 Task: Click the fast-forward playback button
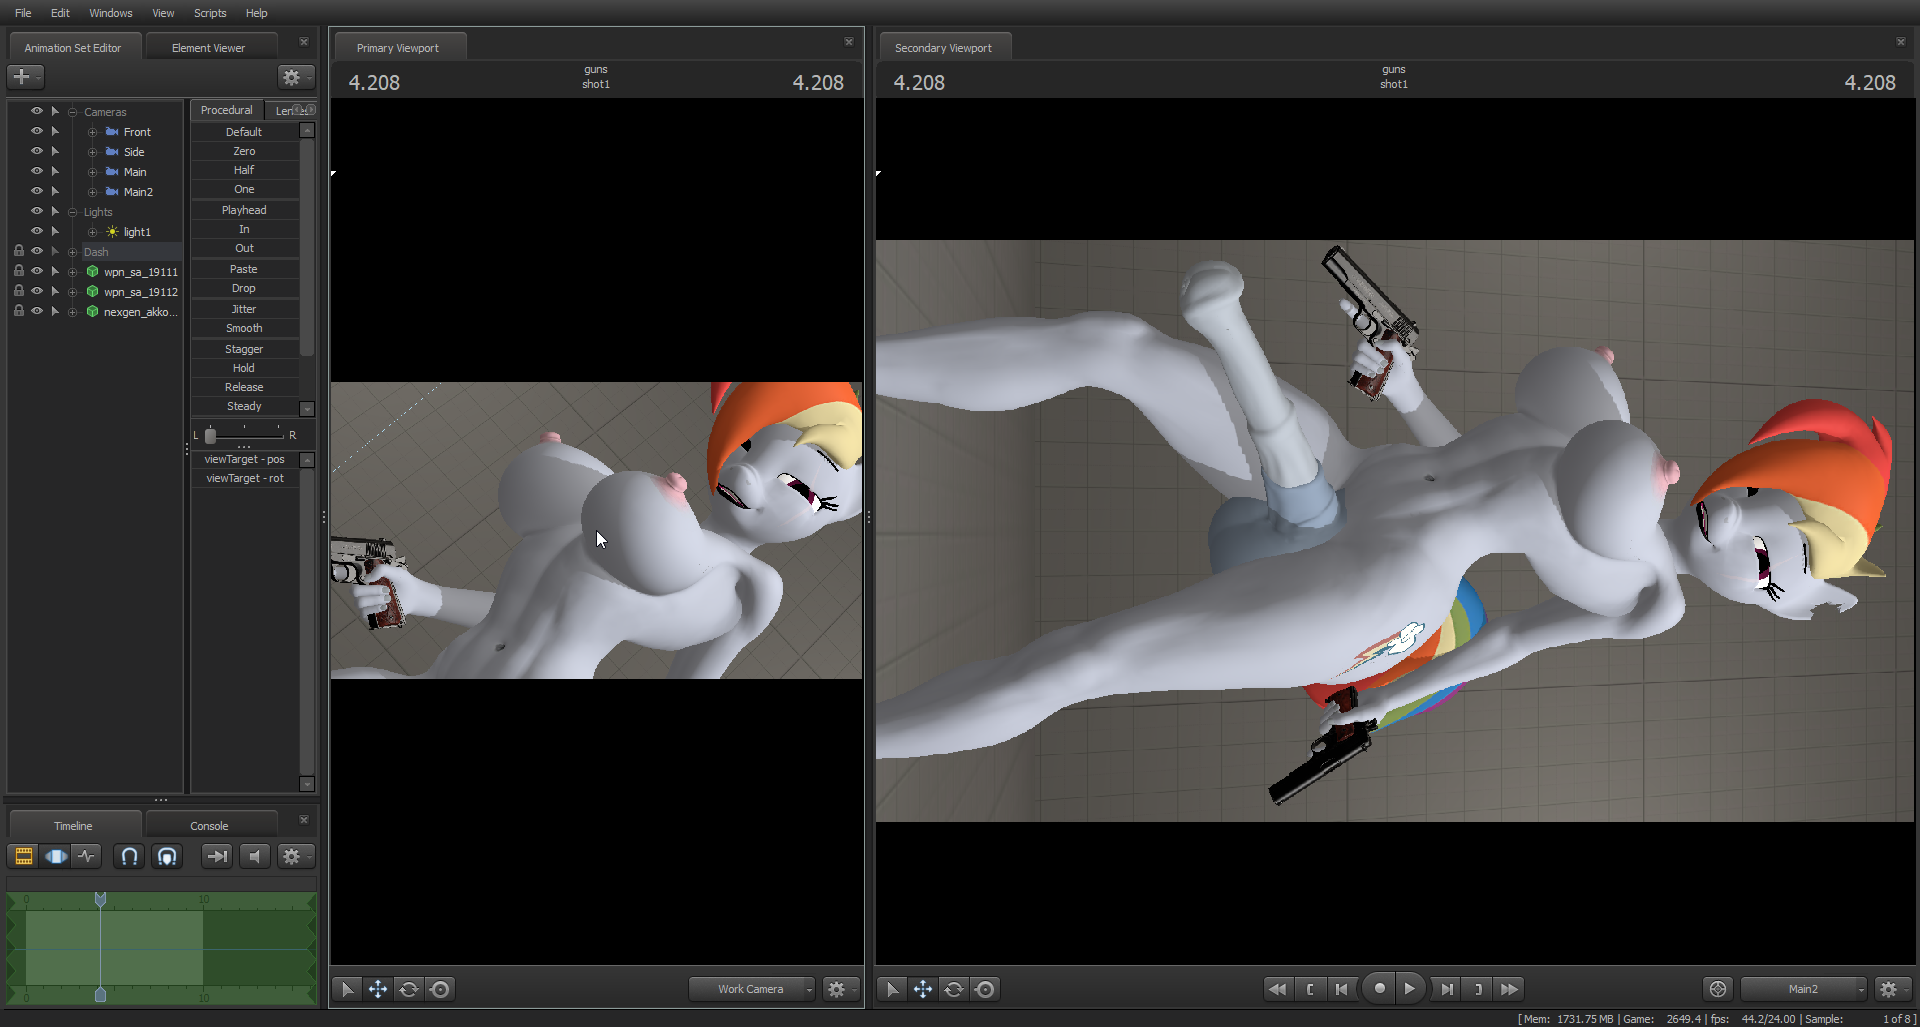[x=1510, y=989]
